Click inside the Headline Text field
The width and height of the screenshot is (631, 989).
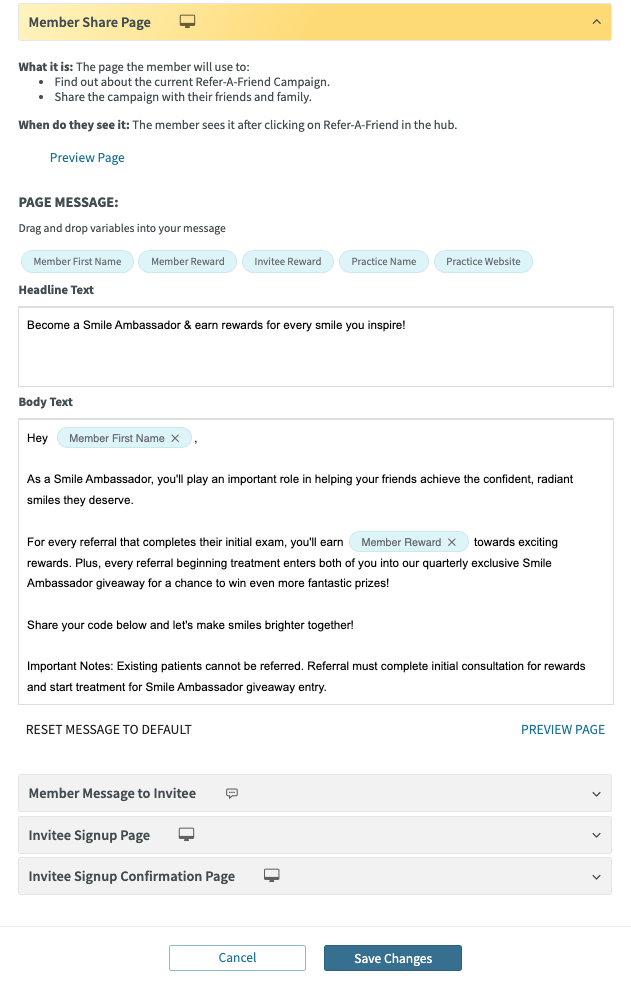[315, 345]
